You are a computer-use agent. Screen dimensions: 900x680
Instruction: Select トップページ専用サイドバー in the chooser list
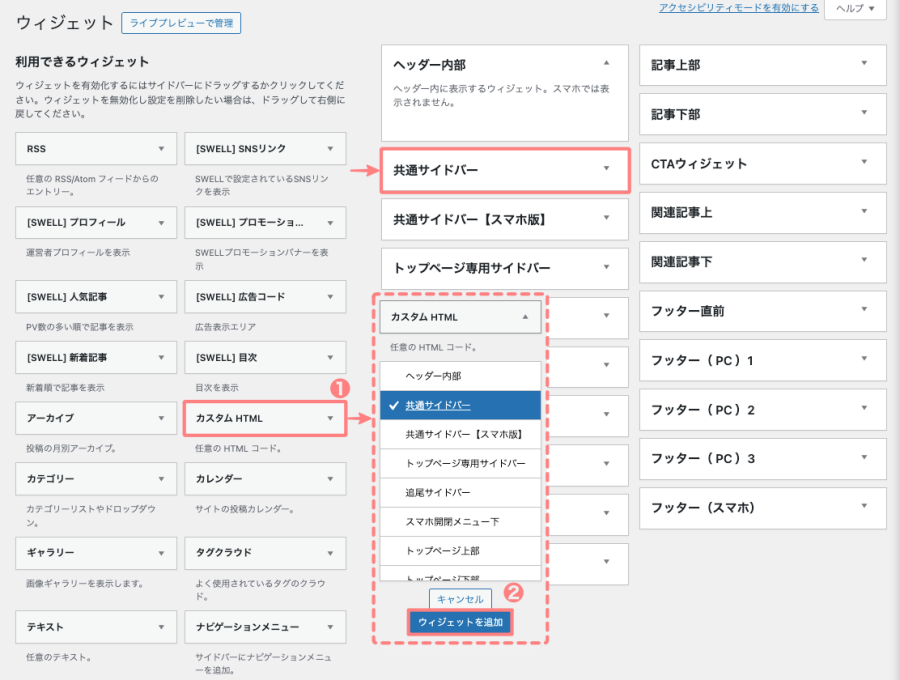click(x=463, y=464)
